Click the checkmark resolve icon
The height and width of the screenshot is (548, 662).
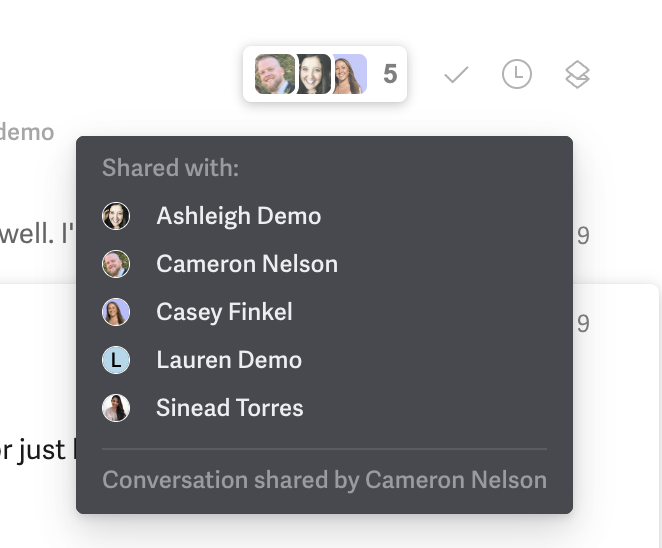[456, 75]
